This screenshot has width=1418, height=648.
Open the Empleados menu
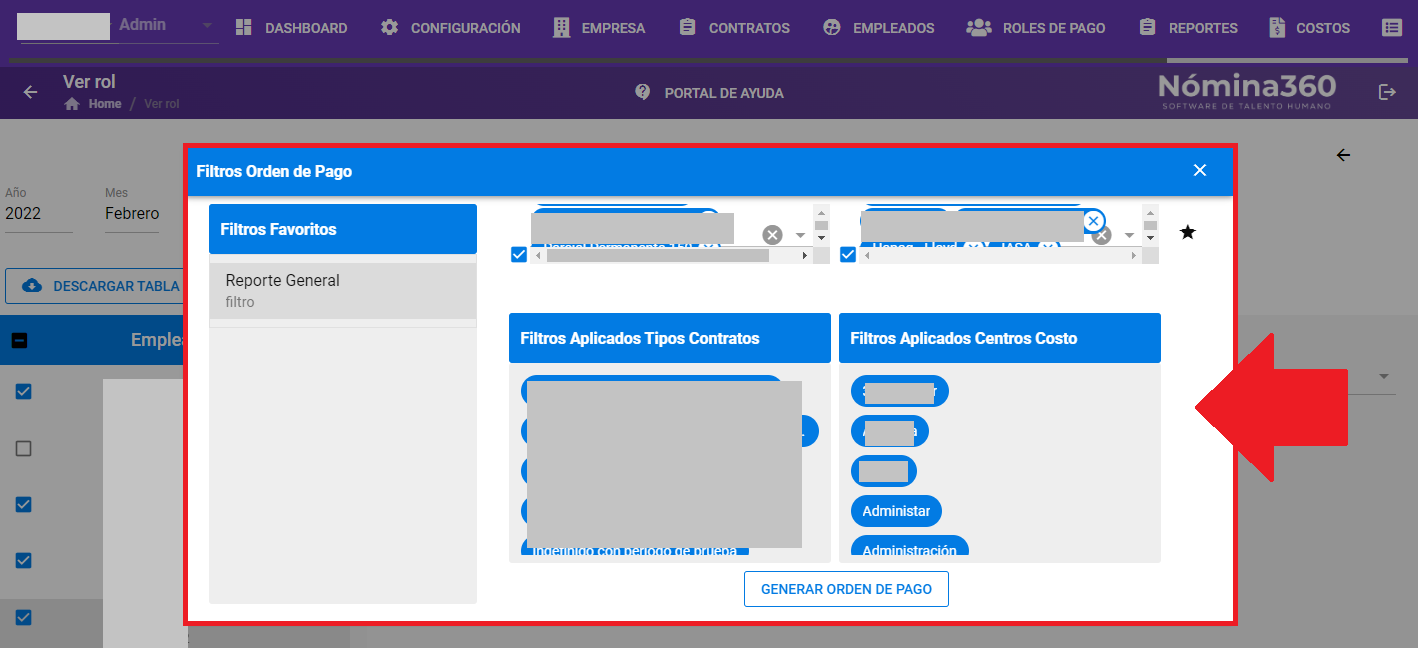[878, 28]
